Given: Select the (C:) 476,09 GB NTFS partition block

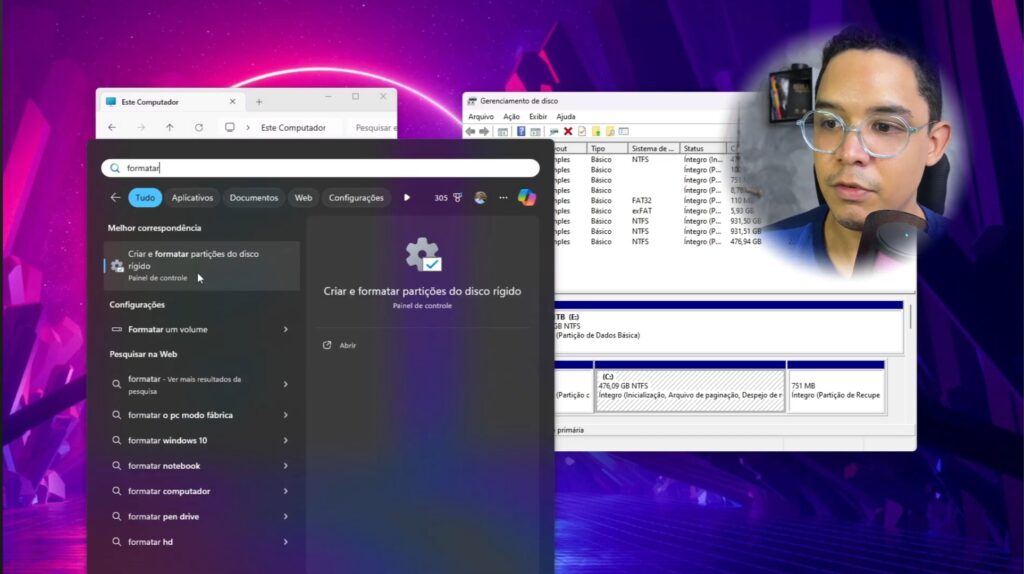Looking at the screenshot, I should [x=689, y=390].
